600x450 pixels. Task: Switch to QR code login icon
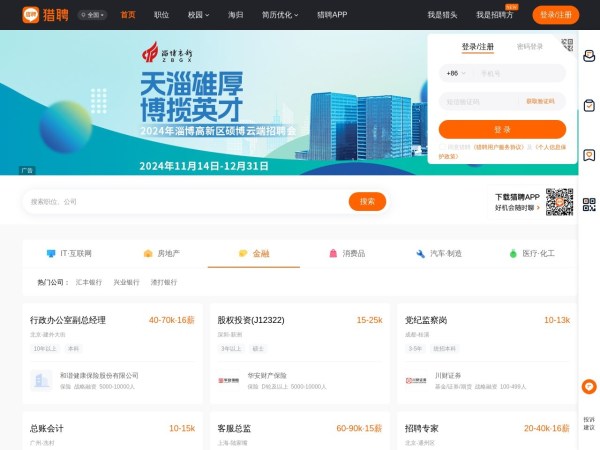click(567, 45)
